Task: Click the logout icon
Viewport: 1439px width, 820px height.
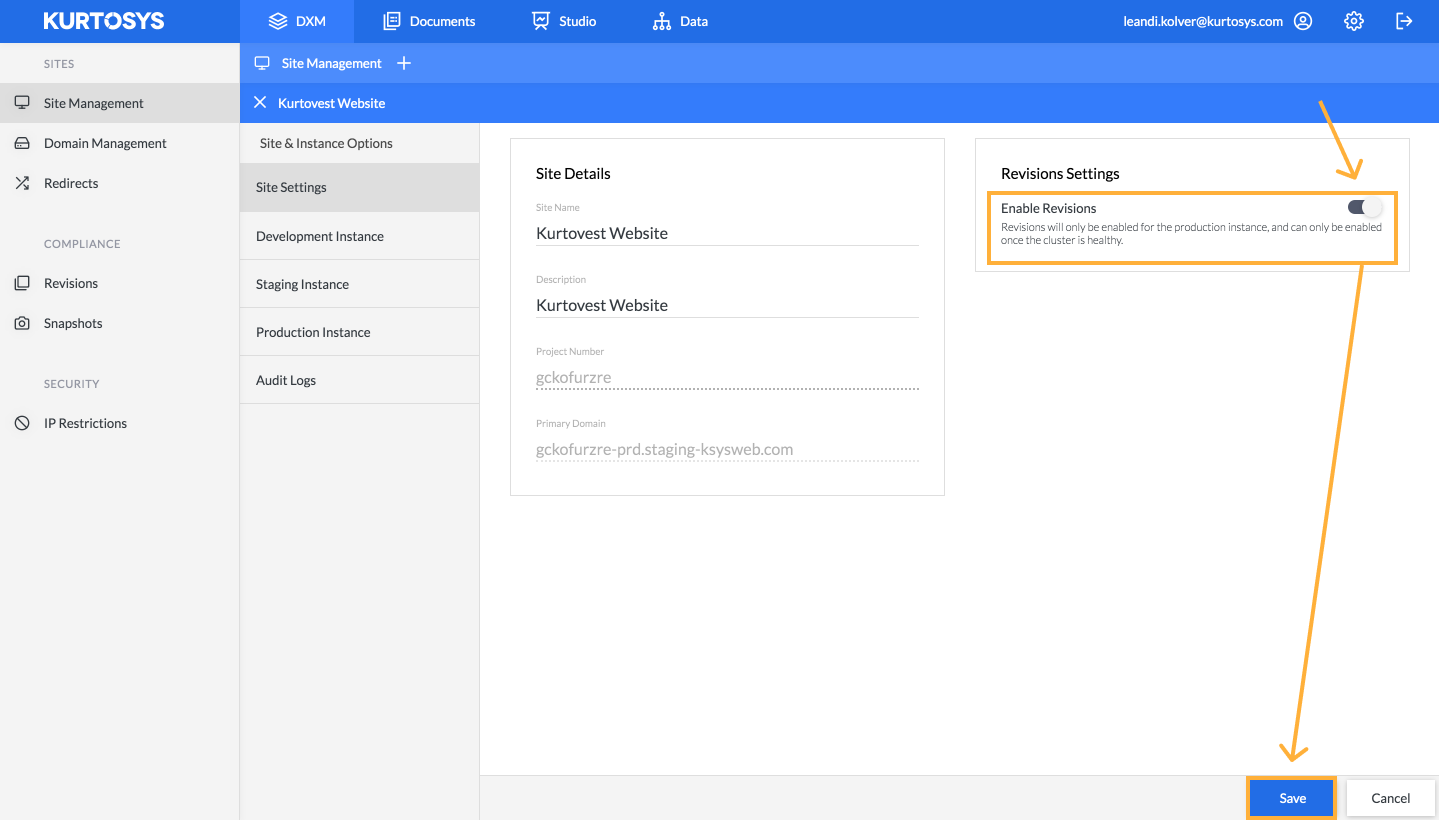Action: 1405,21
